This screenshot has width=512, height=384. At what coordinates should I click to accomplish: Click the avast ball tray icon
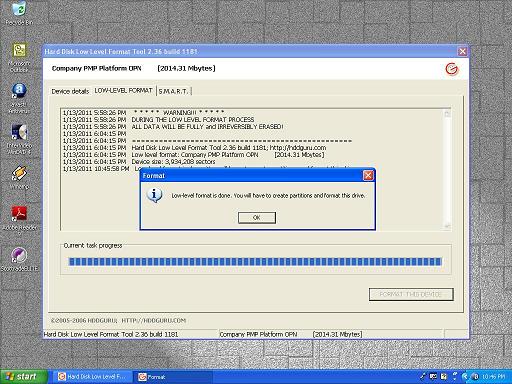[x=475, y=377]
